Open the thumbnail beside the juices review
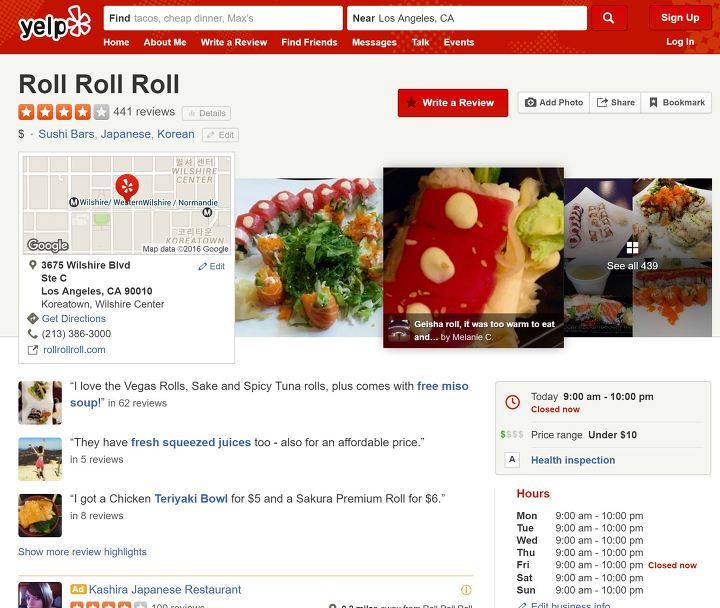The image size is (720, 608). [40, 459]
